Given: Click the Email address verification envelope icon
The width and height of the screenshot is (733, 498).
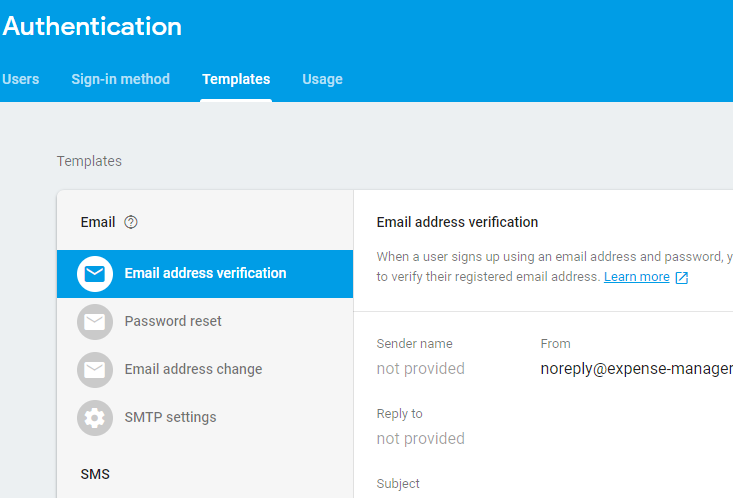Looking at the screenshot, I should (95, 274).
